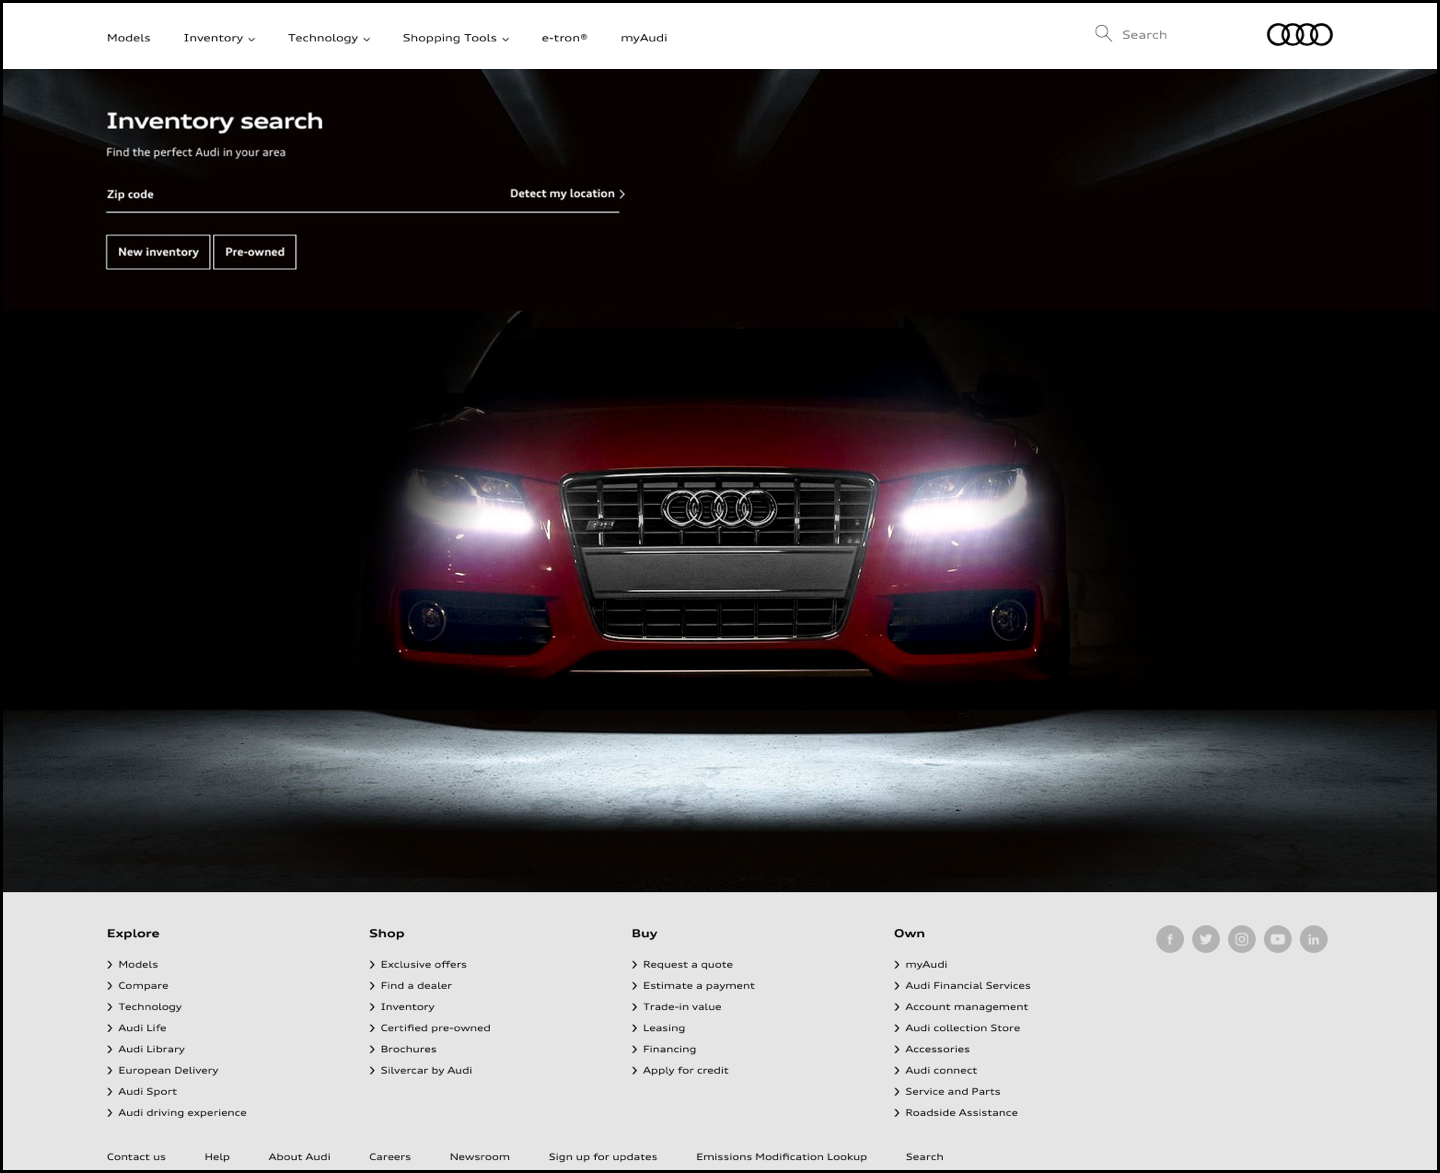
Task: Open the Roadside Assistance link
Action: 961,1113
